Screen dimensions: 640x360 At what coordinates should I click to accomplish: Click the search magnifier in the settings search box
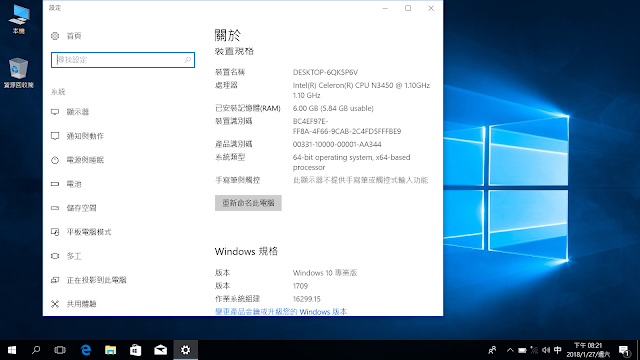(187, 60)
